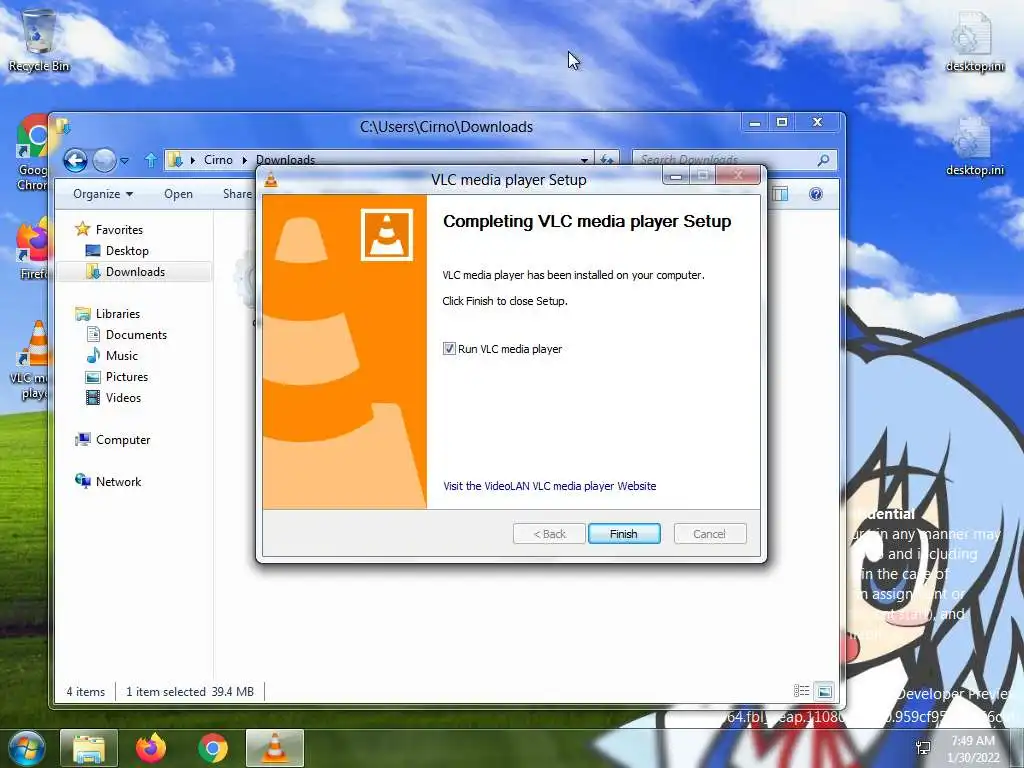This screenshot has height=768, width=1024.
Task: Click the Forward arrow in the Downloads Explorer window
Action: (x=104, y=160)
